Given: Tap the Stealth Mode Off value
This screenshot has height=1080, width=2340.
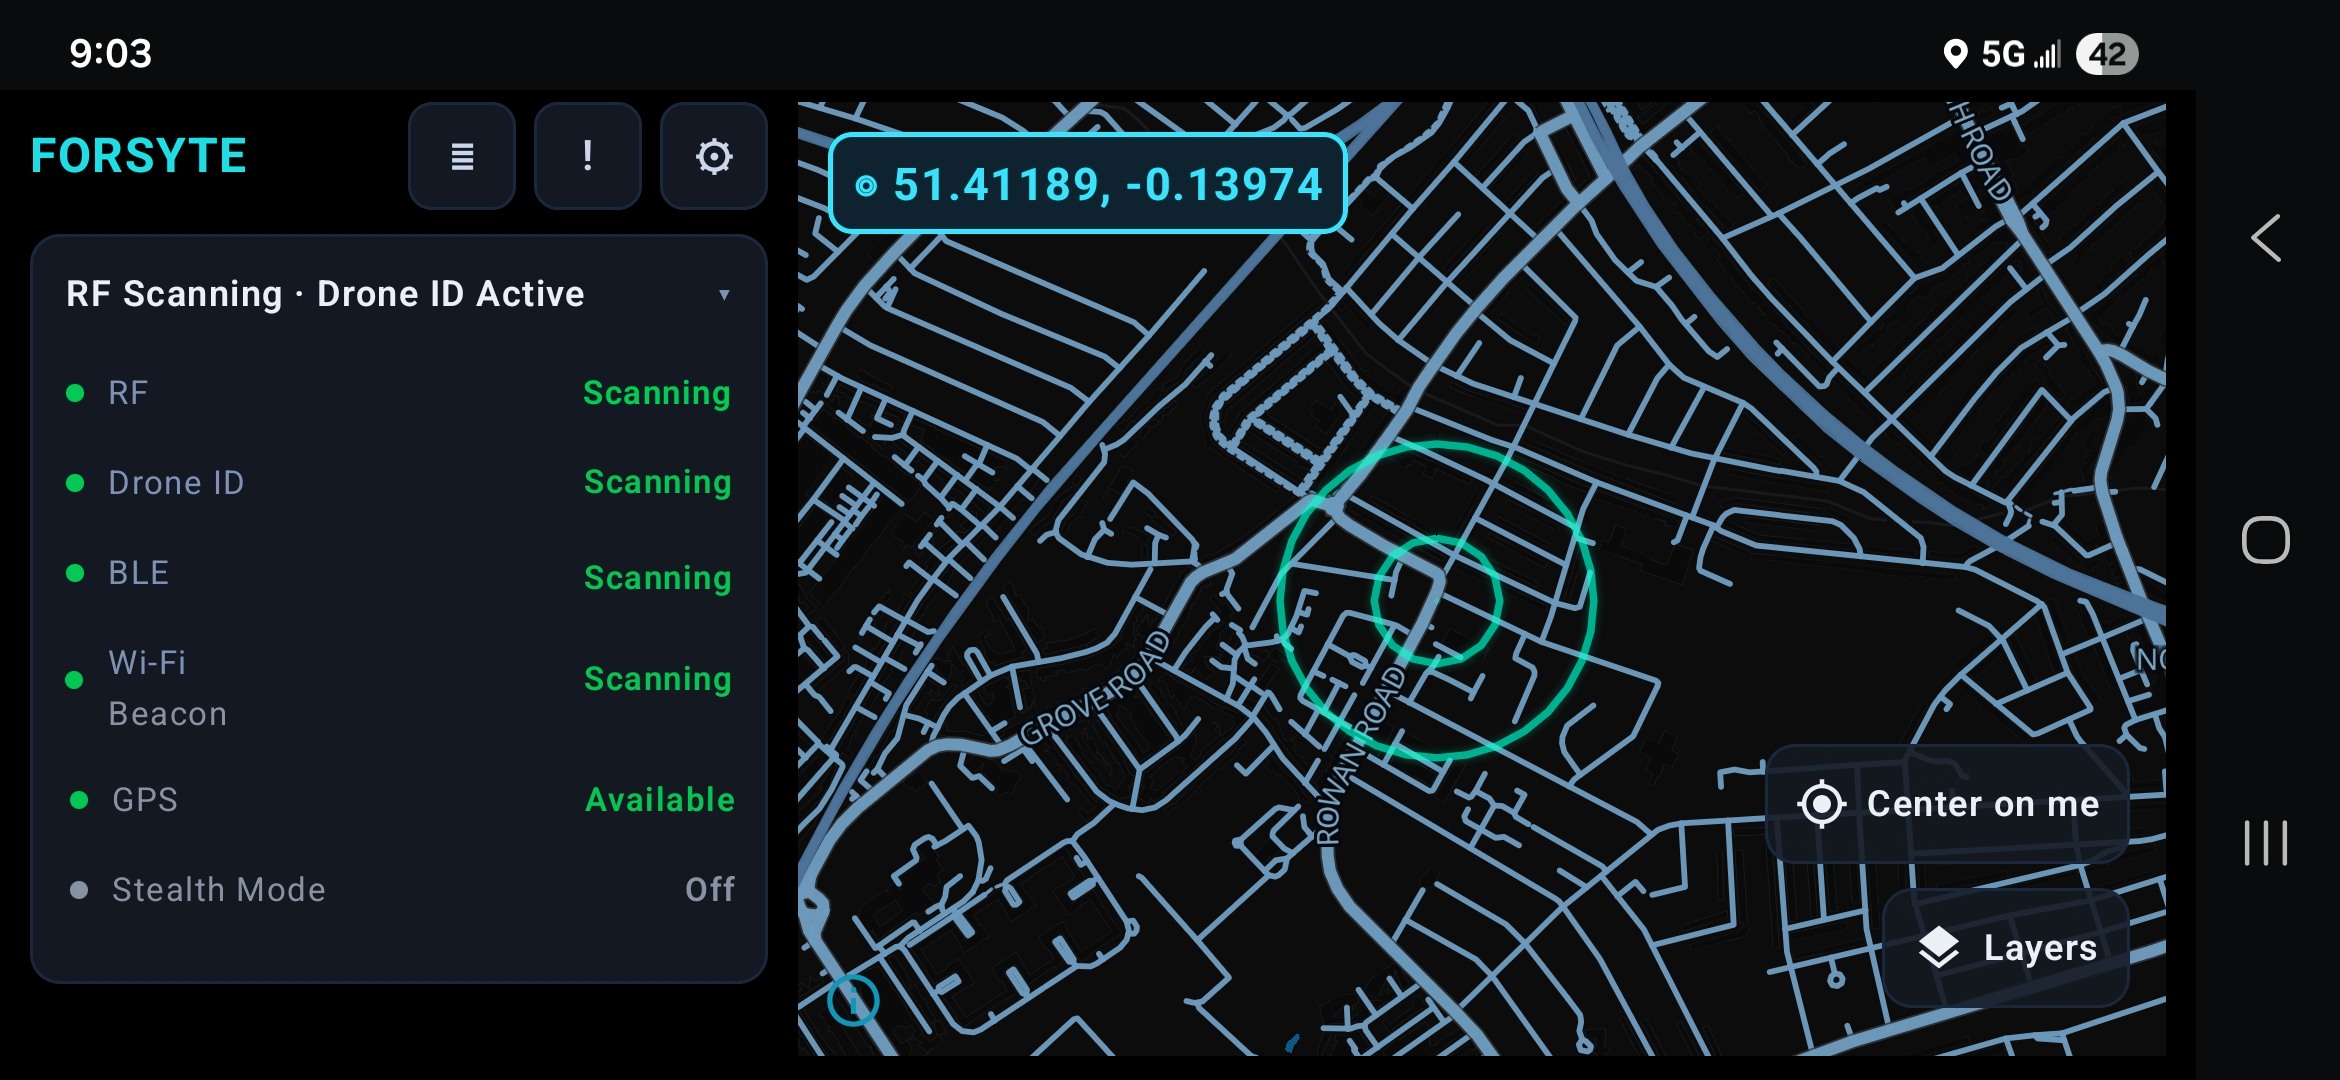Looking at the screenshot, I should click(x=710, y=890).
